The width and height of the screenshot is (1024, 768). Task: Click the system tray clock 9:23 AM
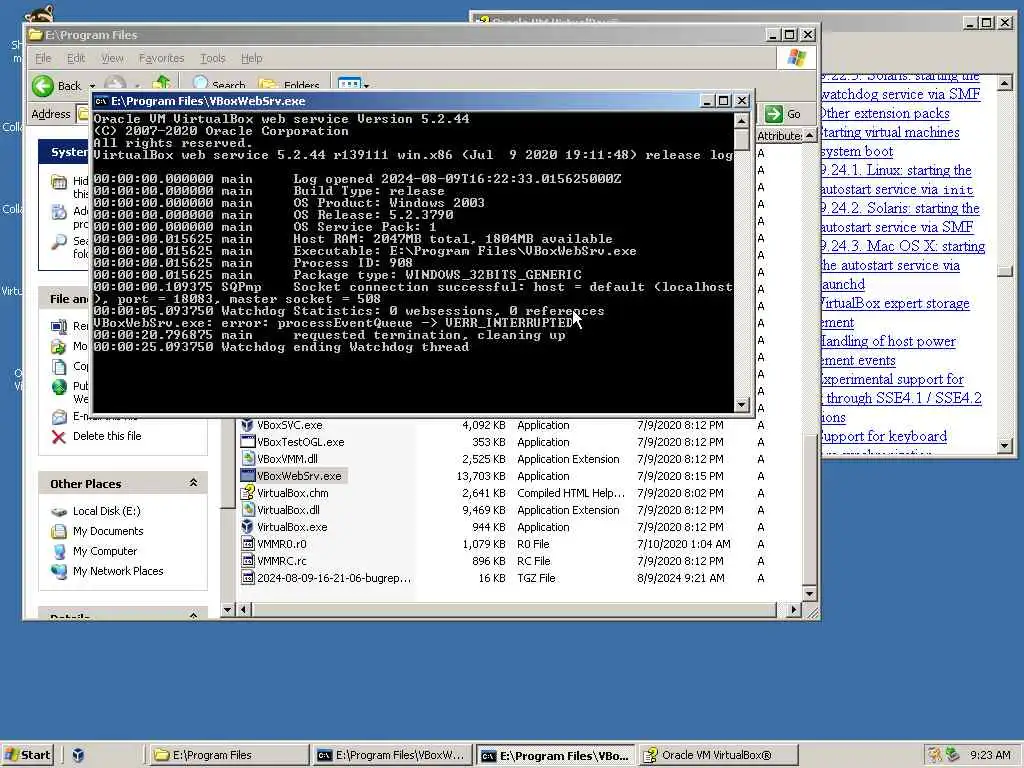[x=990, y=755]
